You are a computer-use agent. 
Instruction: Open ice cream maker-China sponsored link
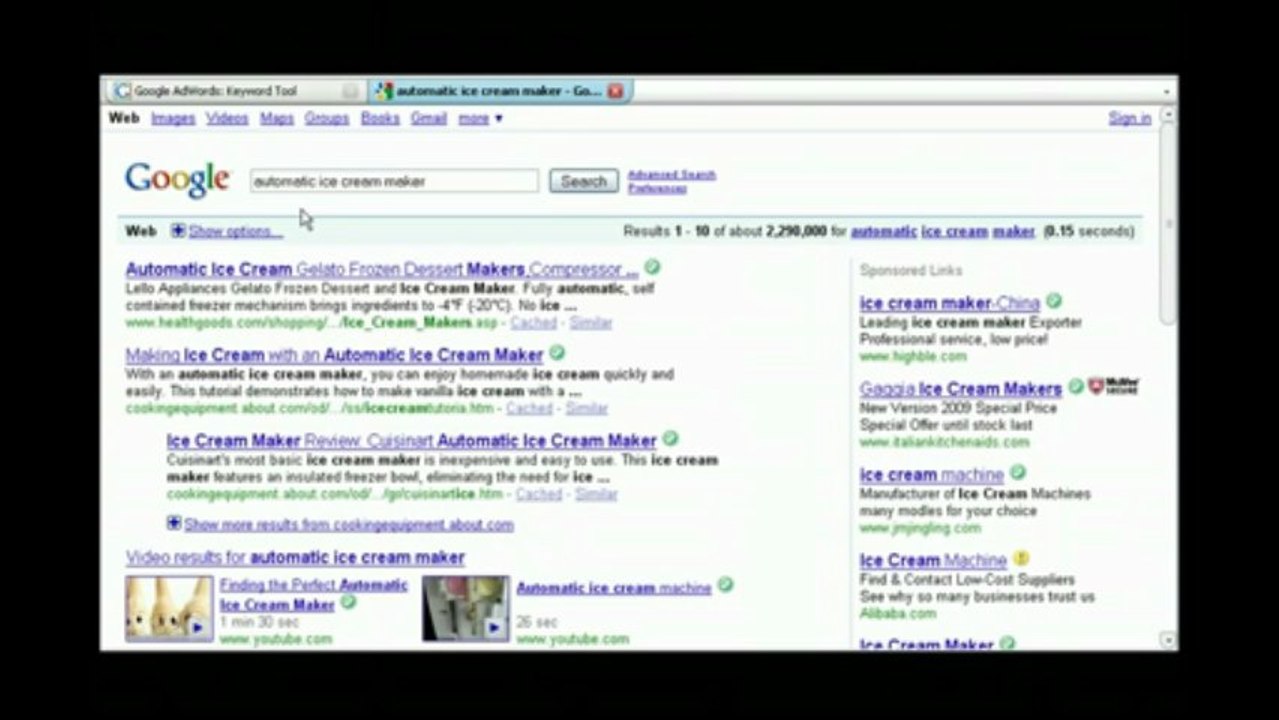[x=950, y=303]
